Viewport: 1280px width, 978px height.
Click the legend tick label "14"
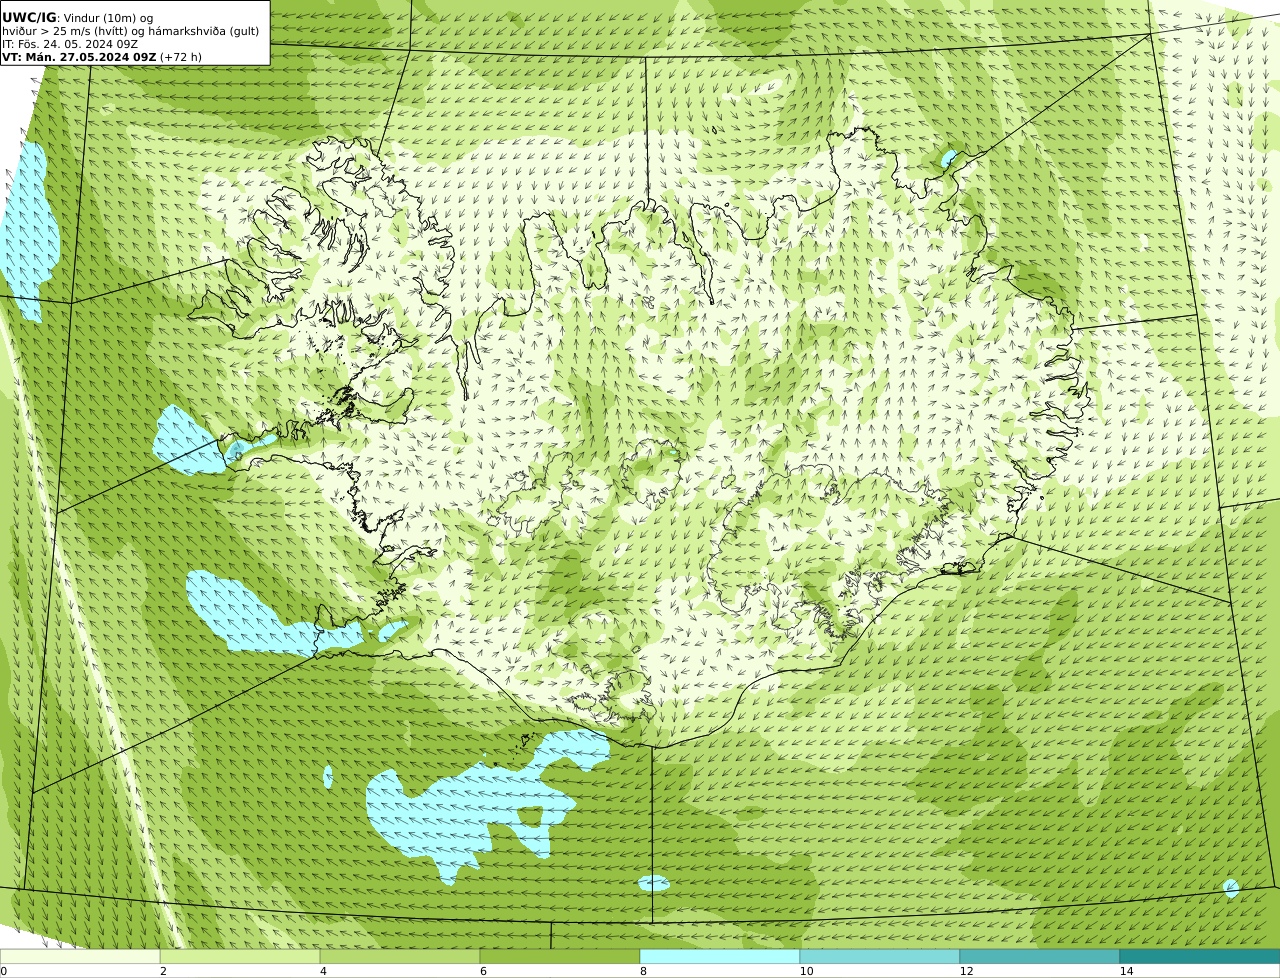[x=1126, y=971]
